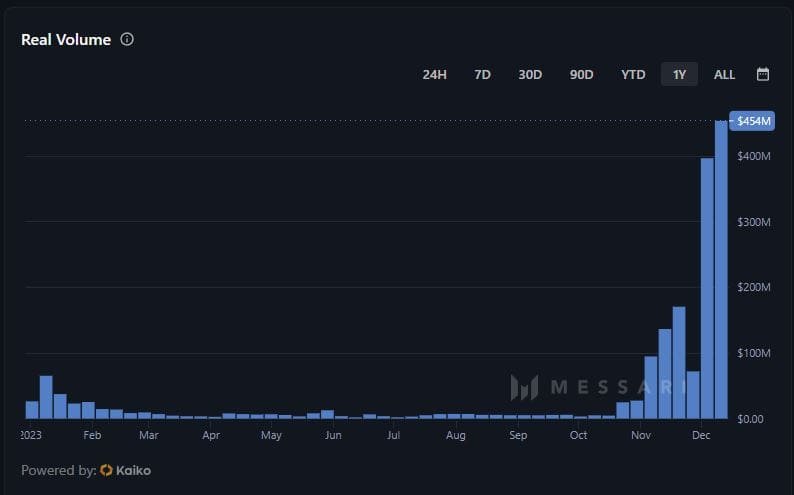This screenshot has width=794, height=495.
Task: Click the $454M value label
Action: coord(752,121)
